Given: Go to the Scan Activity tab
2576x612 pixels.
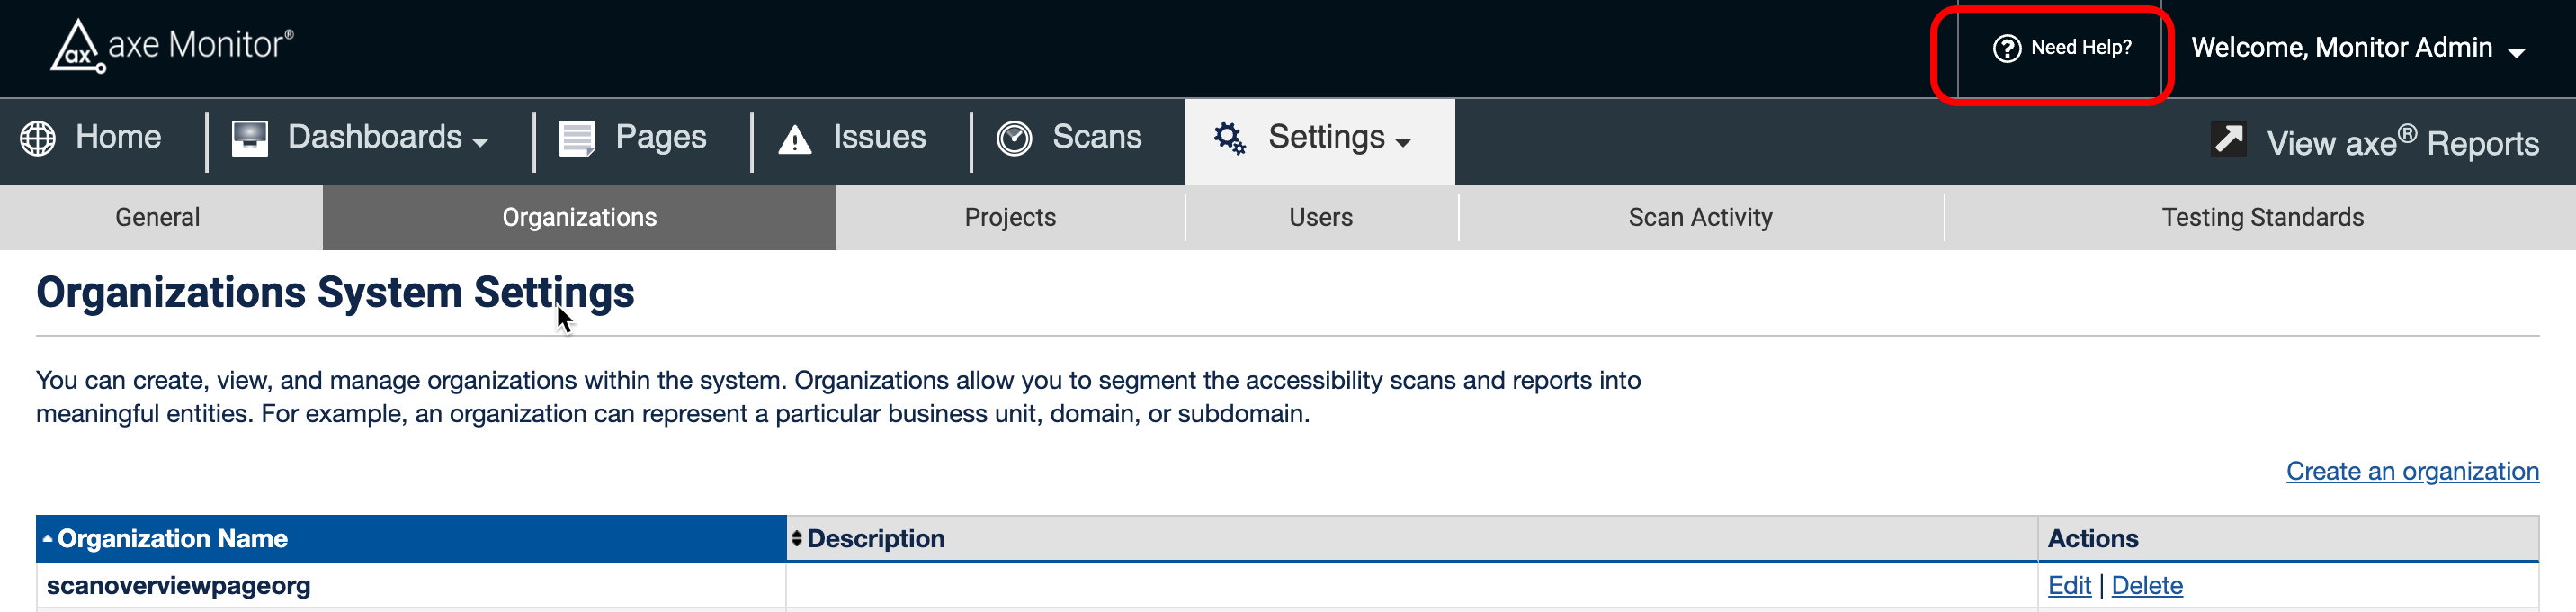Looking at the screenshot, I should point(1699,217).
